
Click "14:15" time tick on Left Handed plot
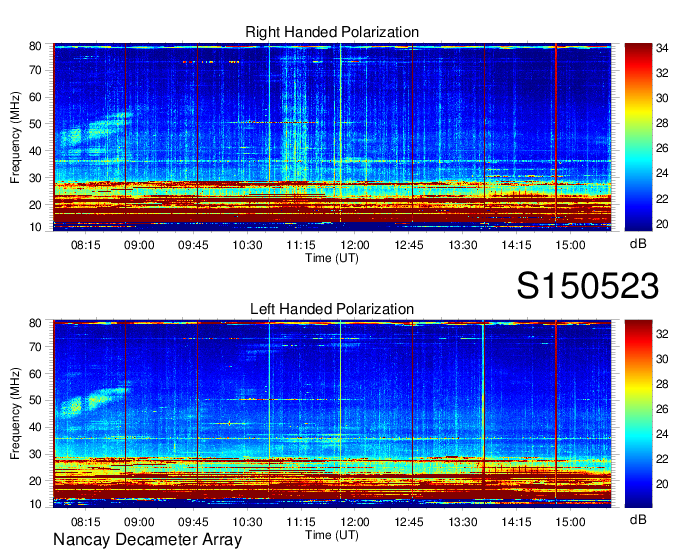coord(517,522)
